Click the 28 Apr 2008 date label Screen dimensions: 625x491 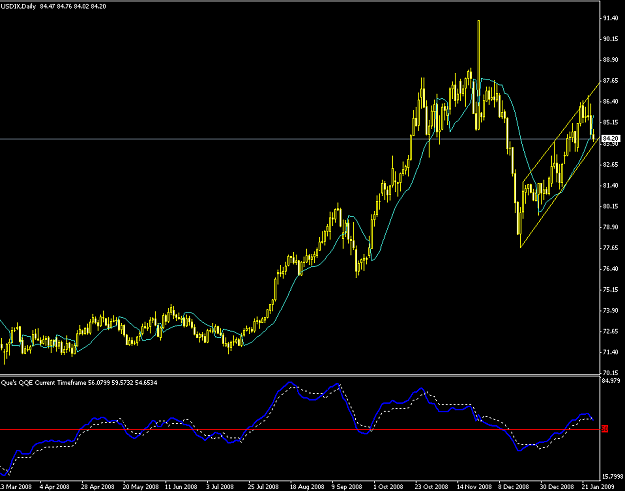pyautogui.click(x=97, y=487)
